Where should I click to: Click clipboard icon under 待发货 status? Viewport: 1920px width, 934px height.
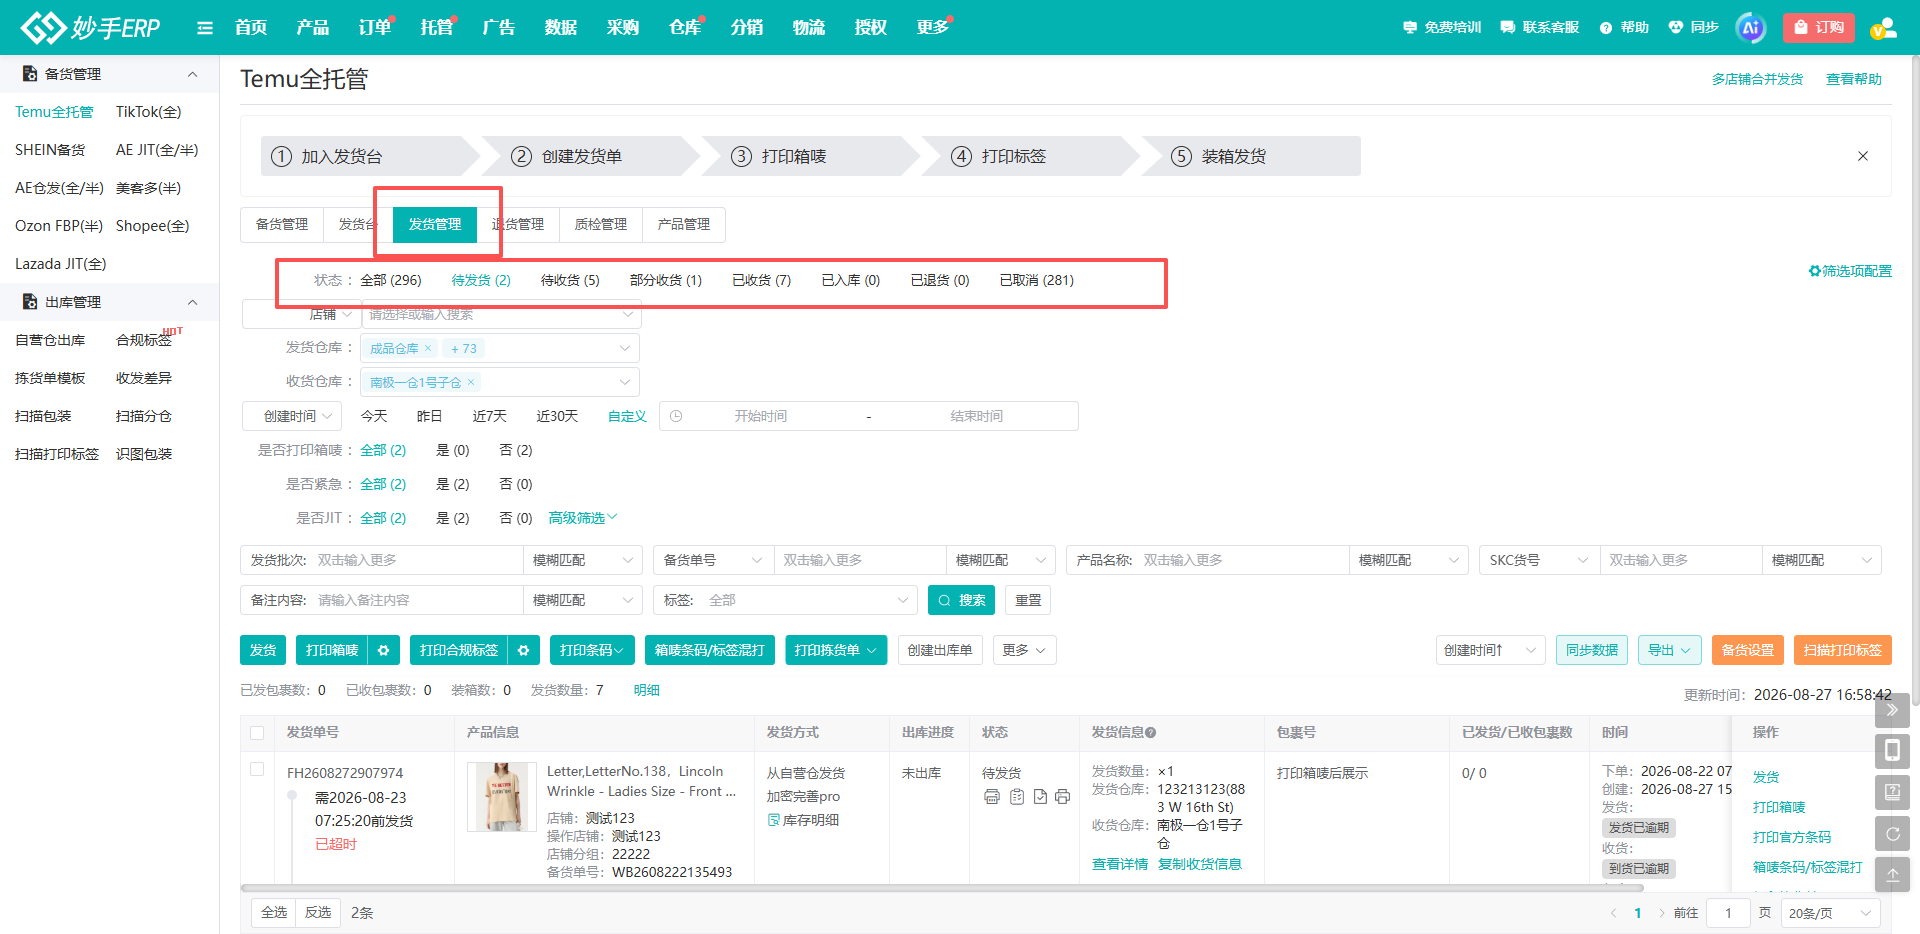point(1017,797)
